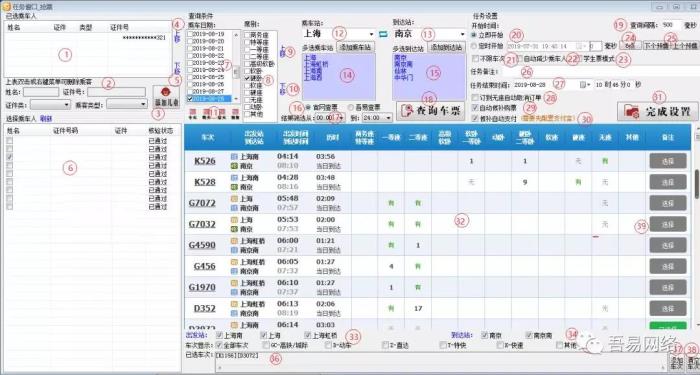Click the 任务备注 input field
This screenshot has height=375, width=700.
pyautogui.click(x=600, y=71)
